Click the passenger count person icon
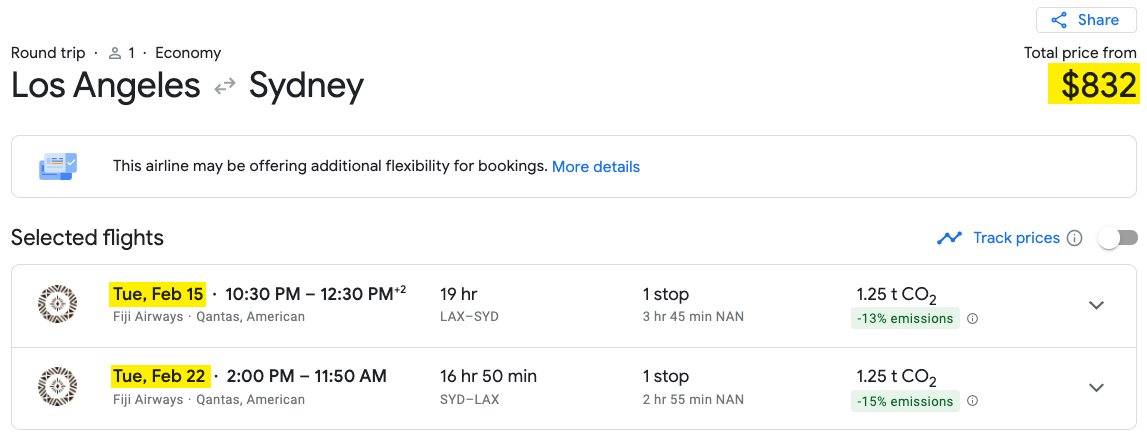1147x433 pixels. 115,53
